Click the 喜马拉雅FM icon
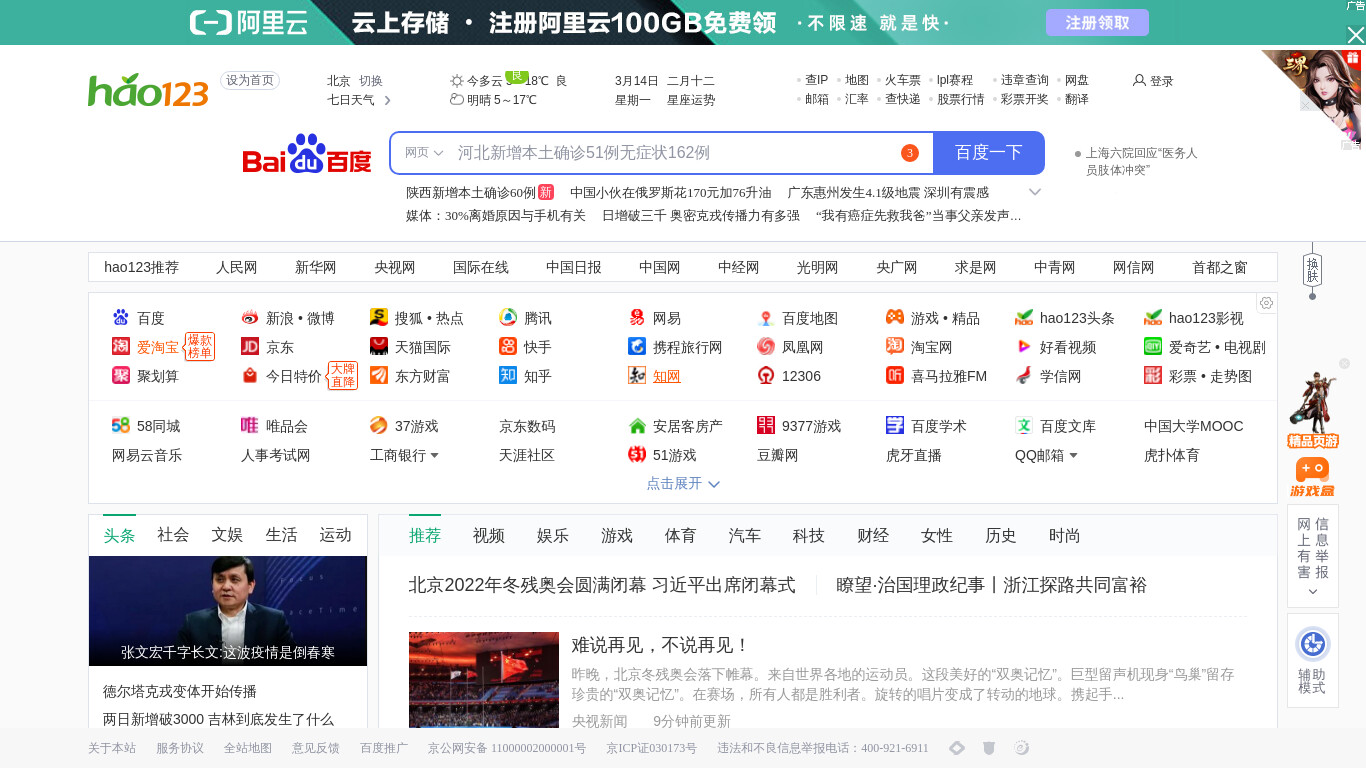 click(895, 376)
